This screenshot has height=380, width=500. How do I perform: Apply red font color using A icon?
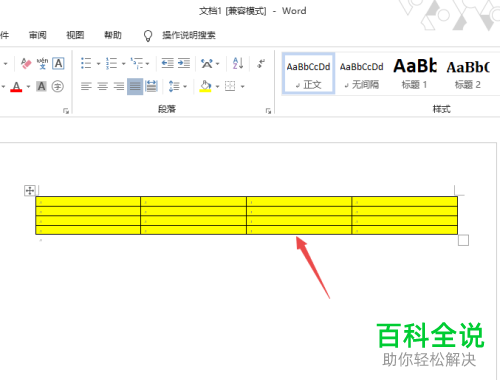click(16, 87)
